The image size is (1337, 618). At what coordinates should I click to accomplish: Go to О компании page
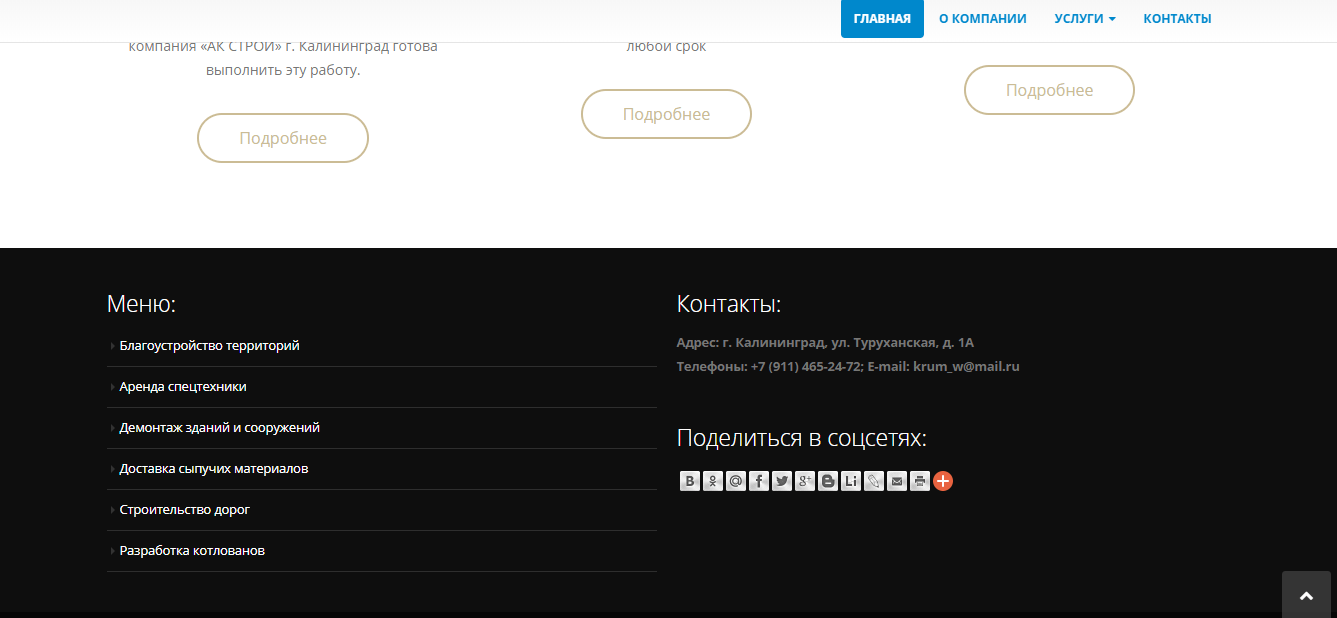(983, 19)
